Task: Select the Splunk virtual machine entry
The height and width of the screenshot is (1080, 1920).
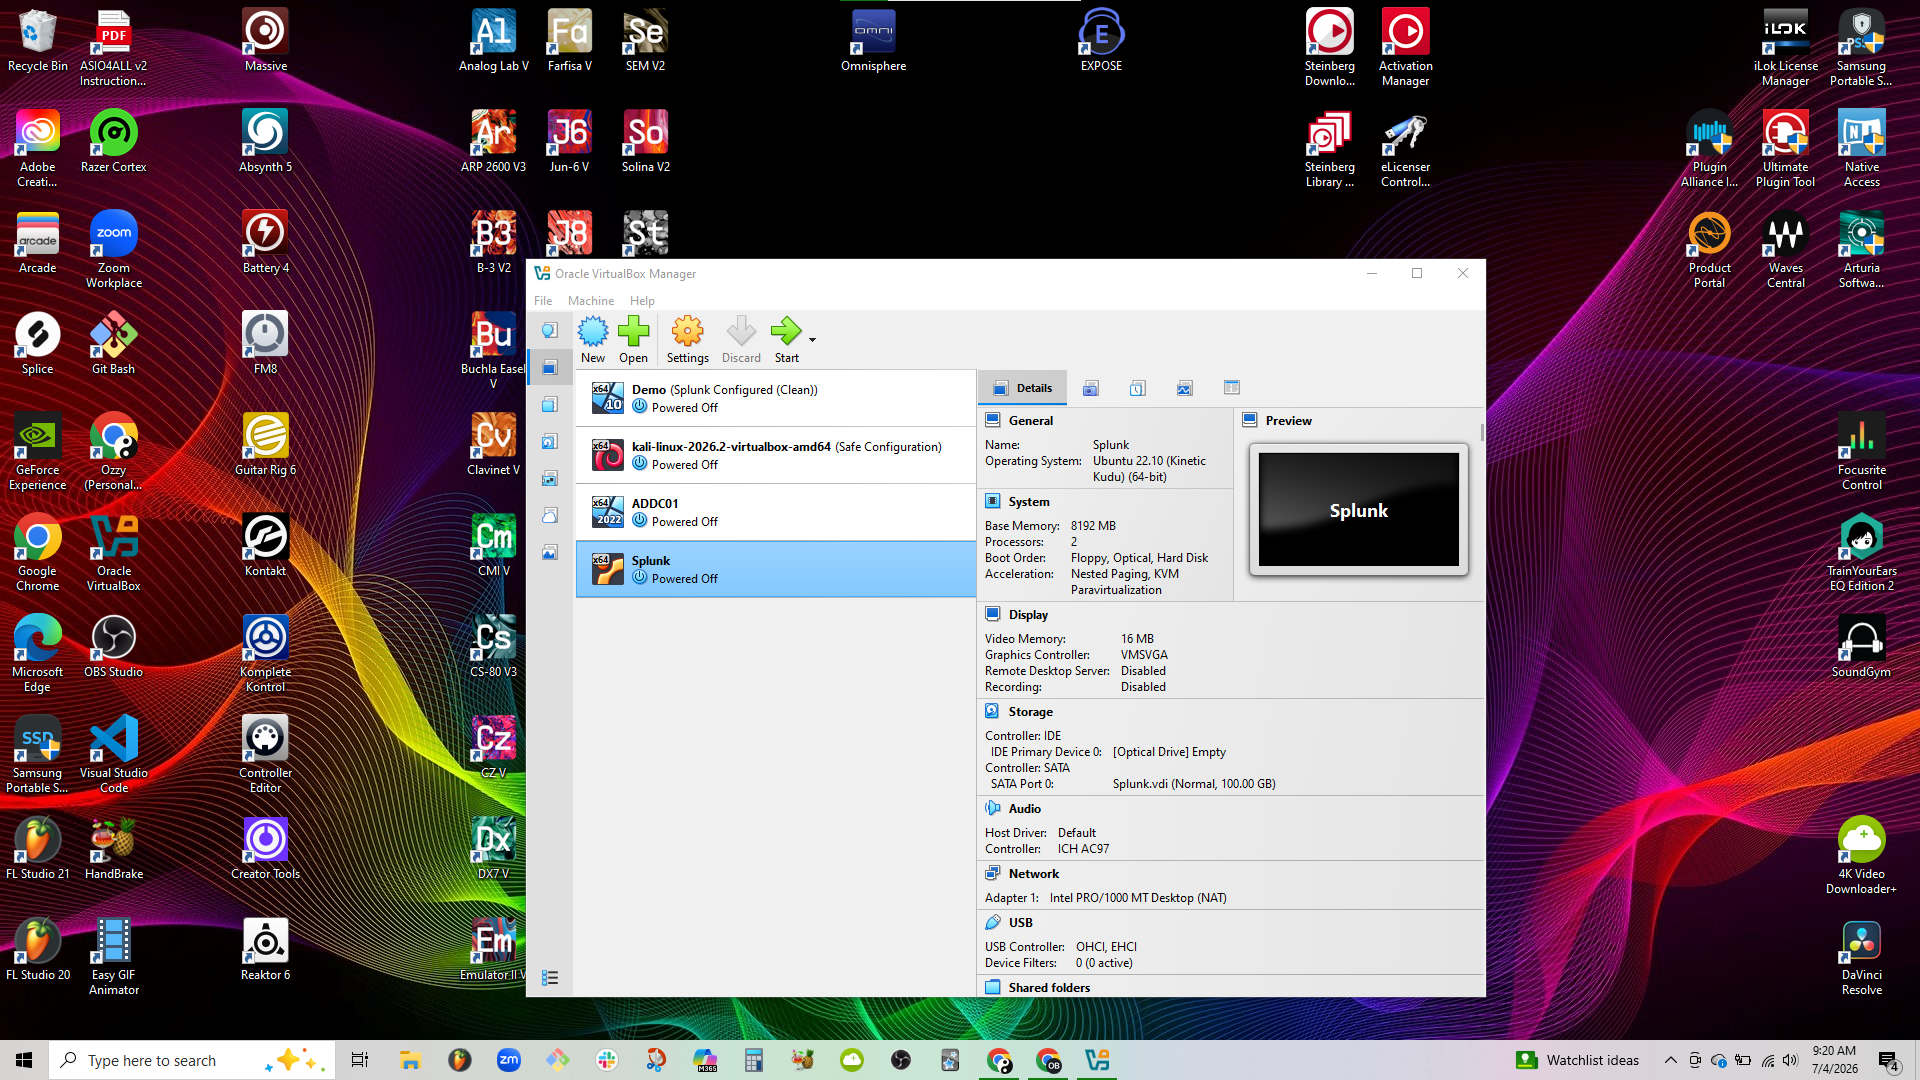Action: [x=776, y=569]
